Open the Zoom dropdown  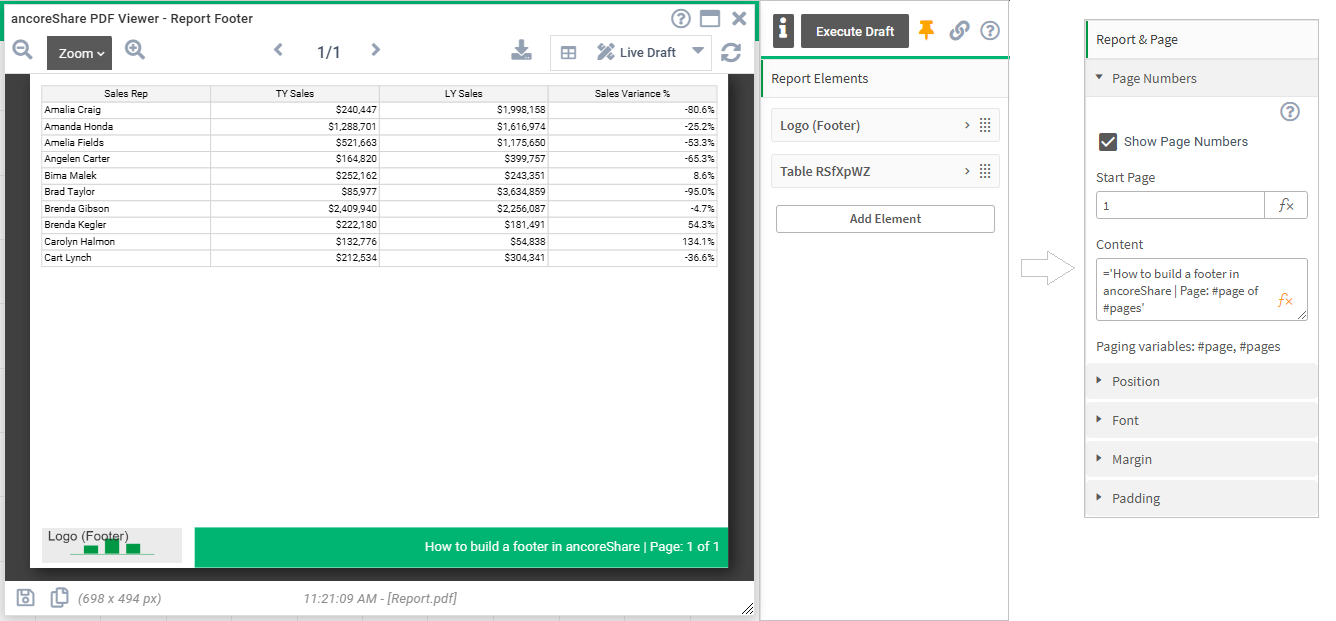point(79,53)
